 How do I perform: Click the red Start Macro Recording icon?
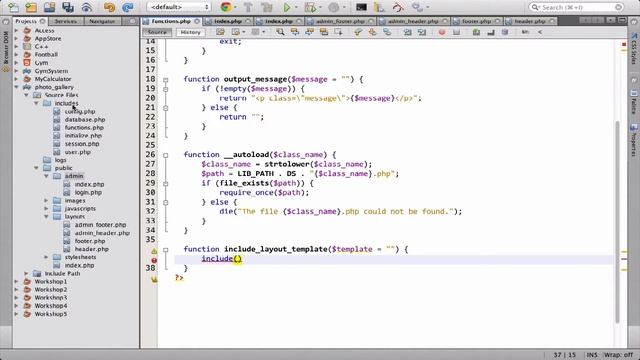pyautogui.click(x=442, y=32)
